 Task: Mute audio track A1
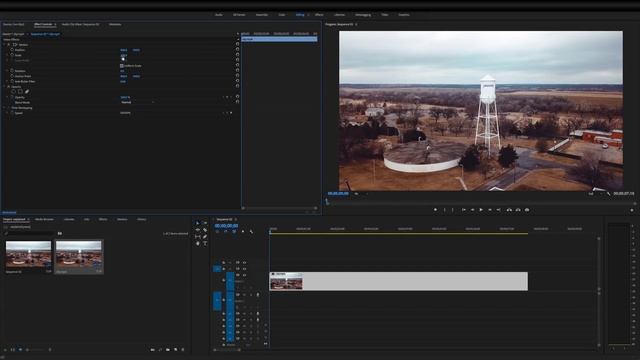click(244, 295)
